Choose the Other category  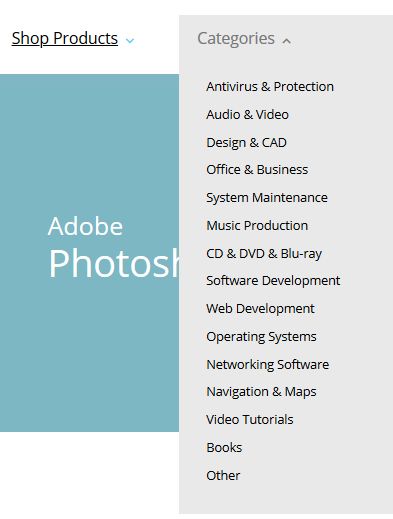pos(223,476)
